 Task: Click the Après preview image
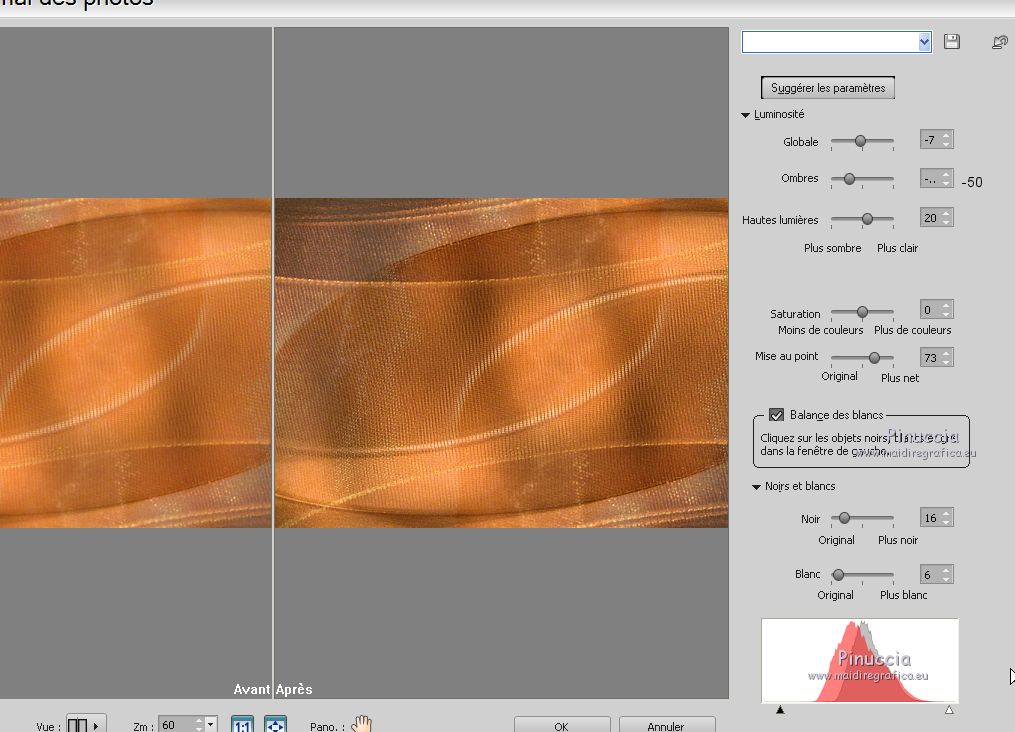(x=502, y=362)
